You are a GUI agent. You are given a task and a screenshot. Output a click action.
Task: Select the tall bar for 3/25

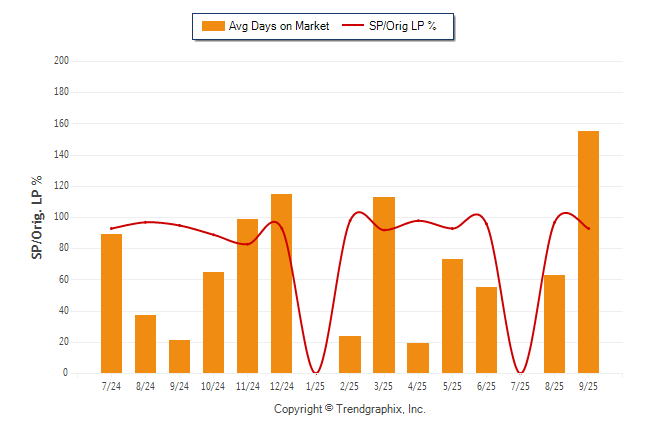(x=384, y=285)
